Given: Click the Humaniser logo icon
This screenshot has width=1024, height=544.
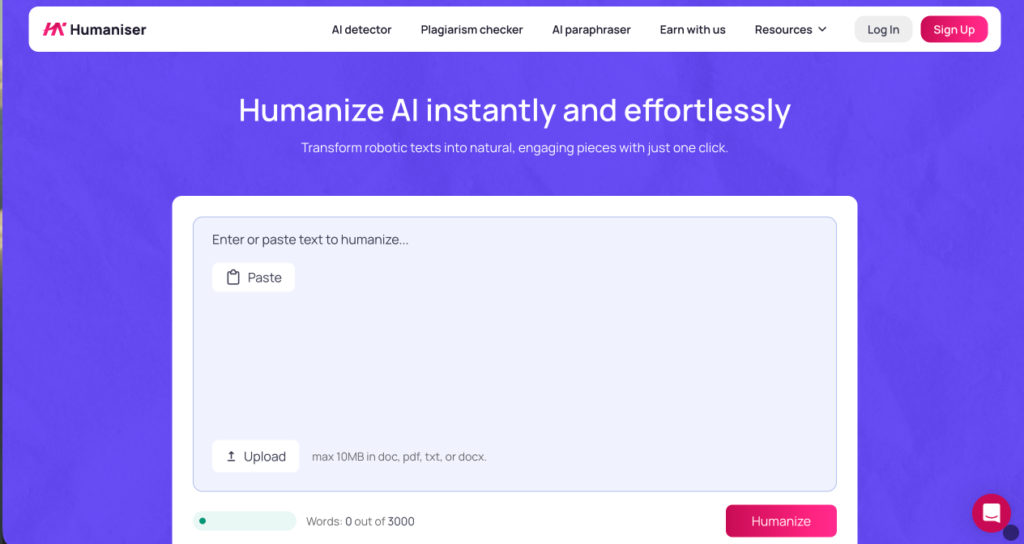Looking at the screenshot, I should coord(54,29).
